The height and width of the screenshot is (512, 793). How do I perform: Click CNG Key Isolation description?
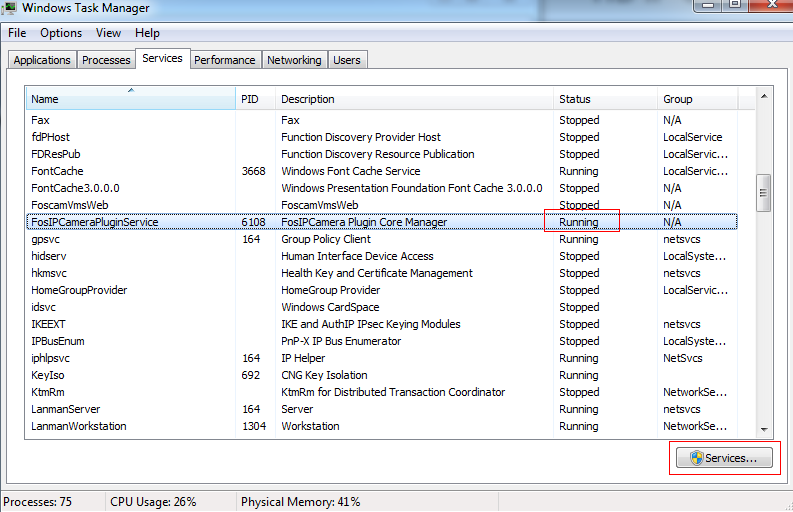click(x=324, y=375)
